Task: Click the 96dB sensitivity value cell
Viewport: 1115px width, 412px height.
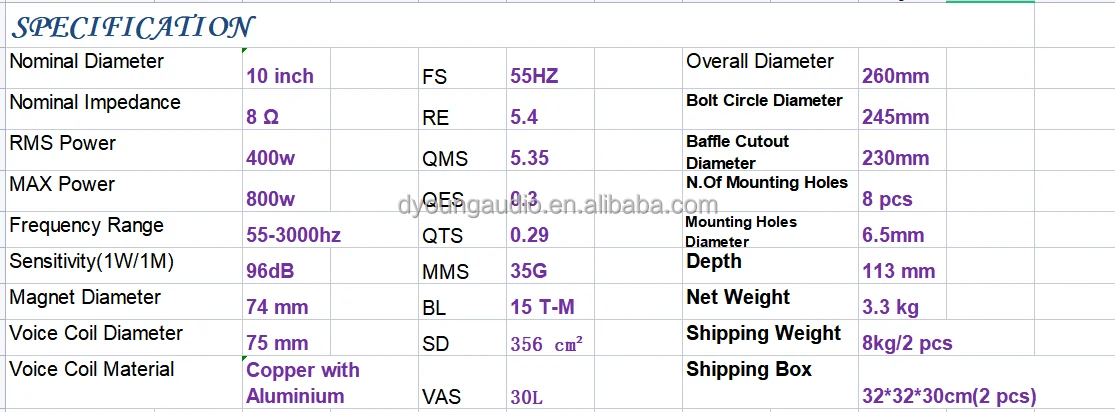Action: coord(270,271)
